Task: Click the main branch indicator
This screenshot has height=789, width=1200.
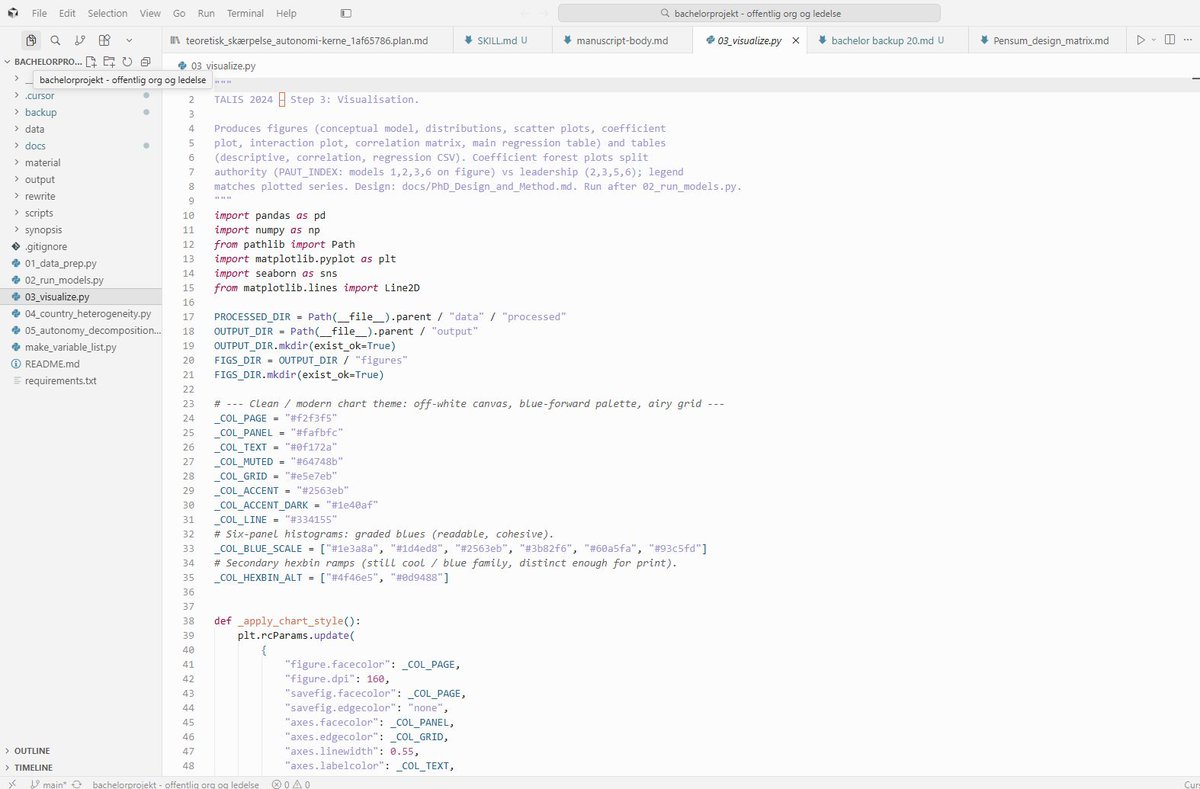Action: [49, 784]
